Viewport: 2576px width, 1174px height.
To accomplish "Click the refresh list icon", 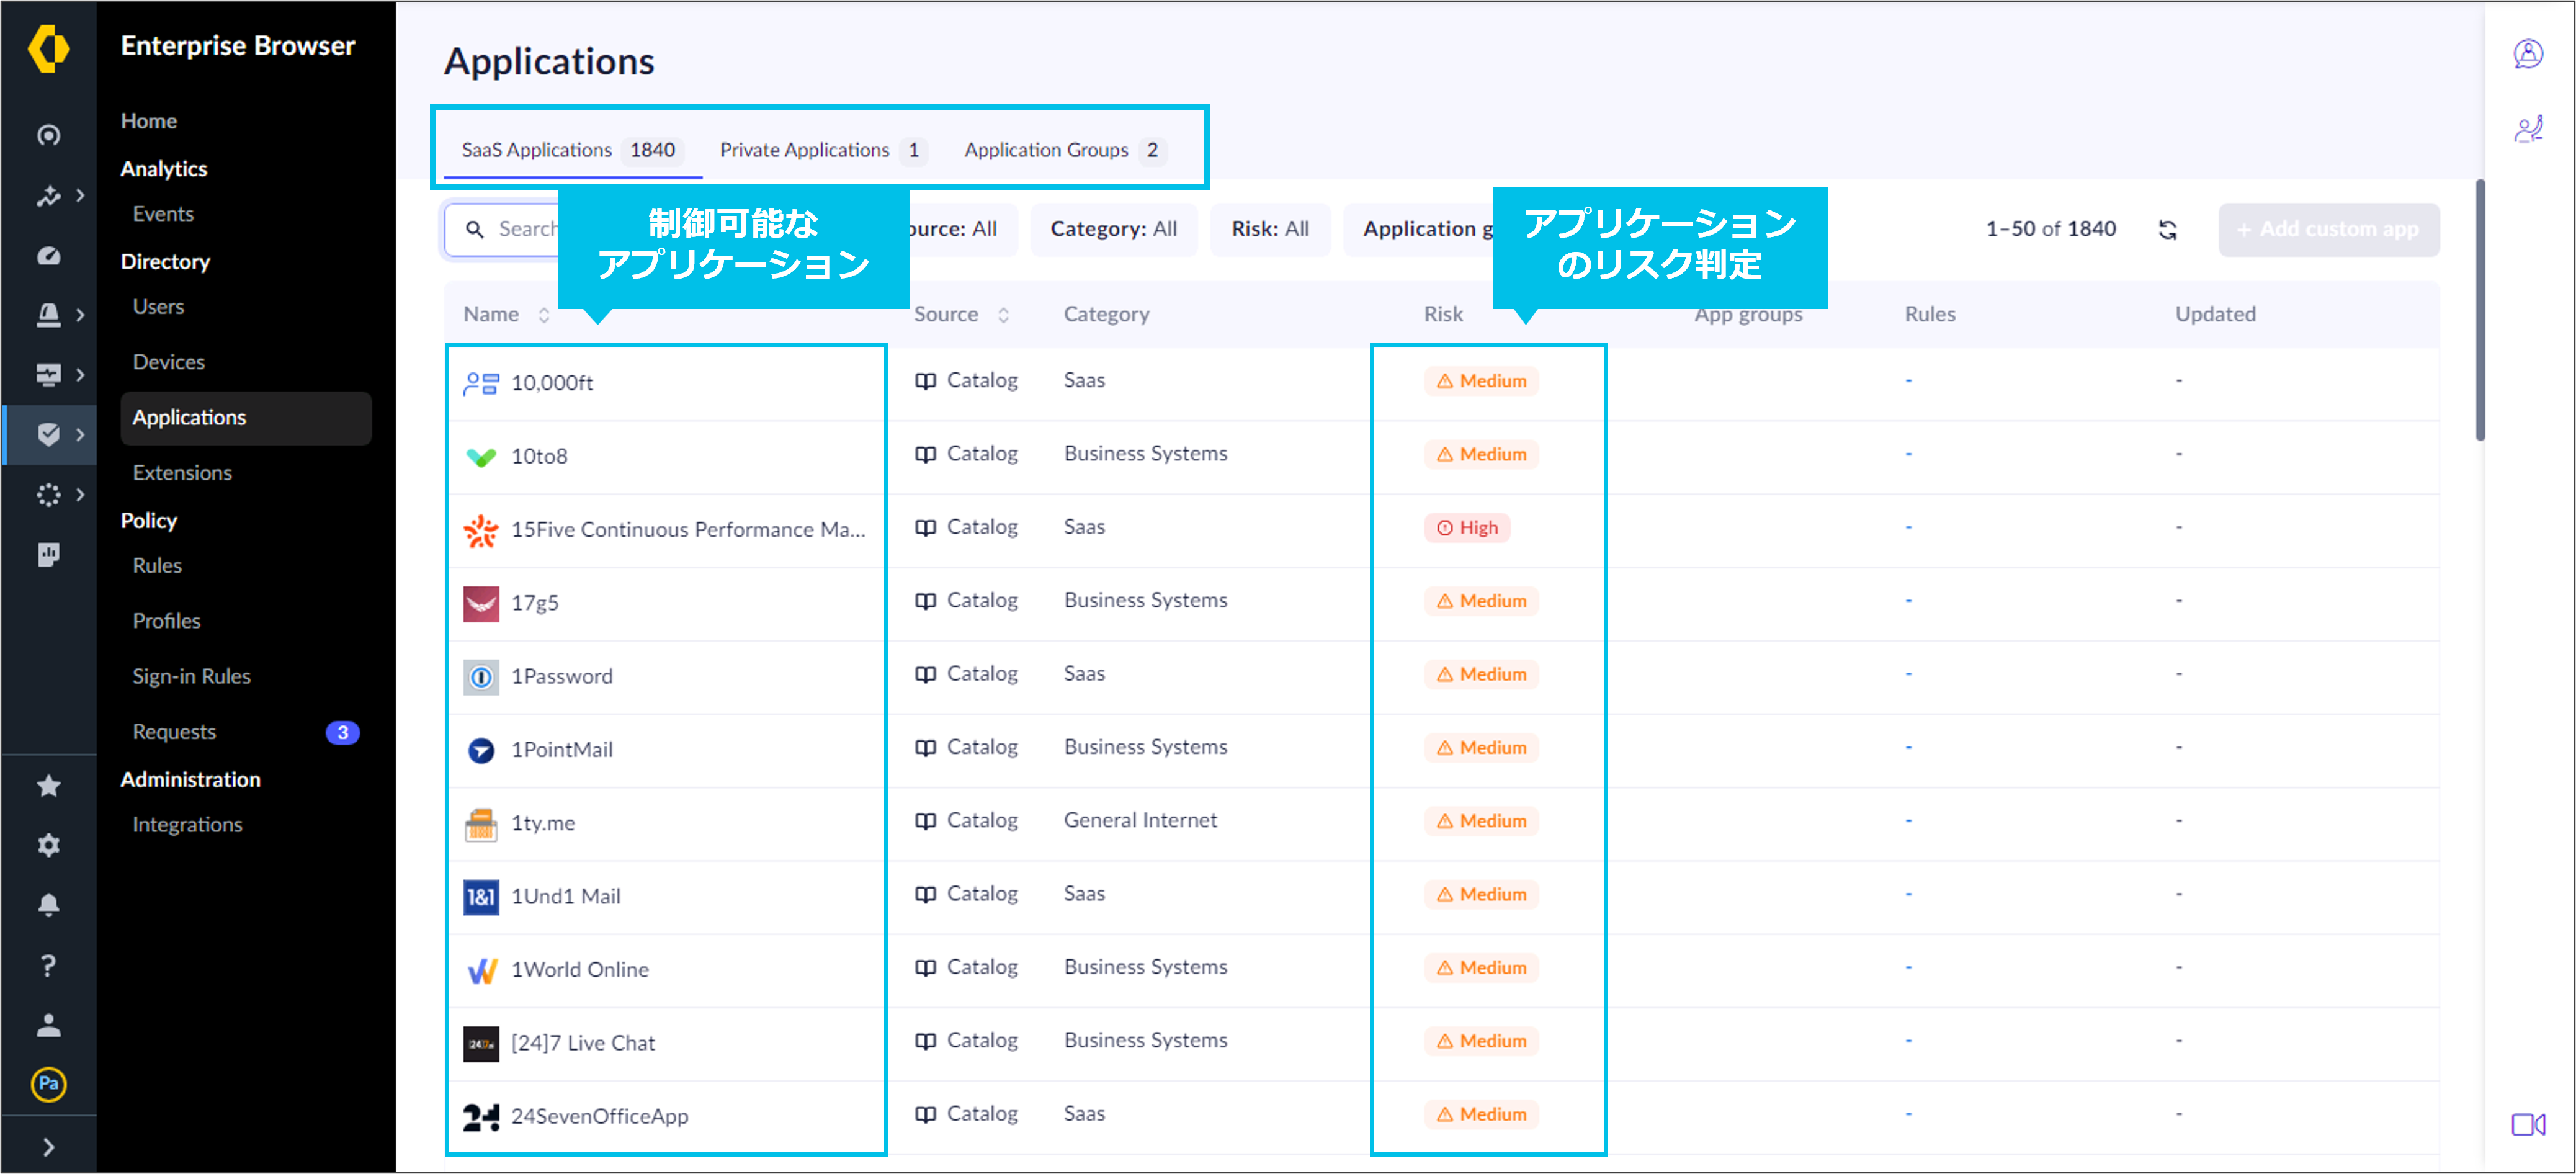I will click(x=2167, y=230).
